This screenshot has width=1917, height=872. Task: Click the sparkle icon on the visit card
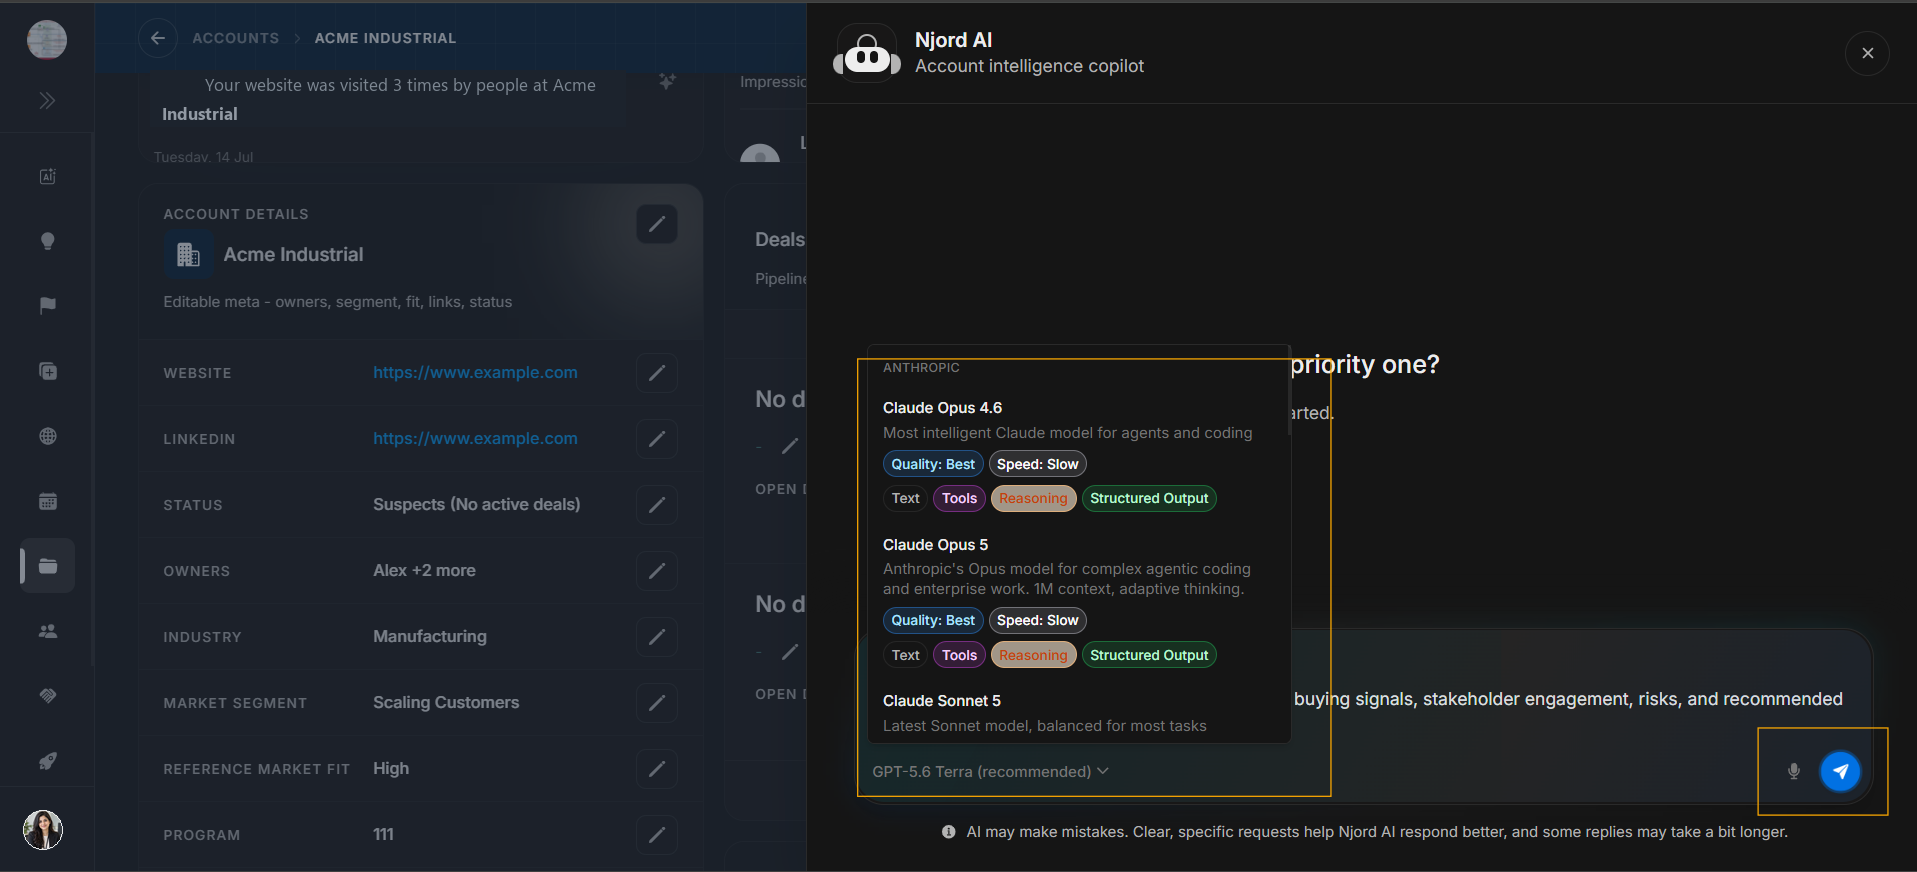(x=667, y=82)
